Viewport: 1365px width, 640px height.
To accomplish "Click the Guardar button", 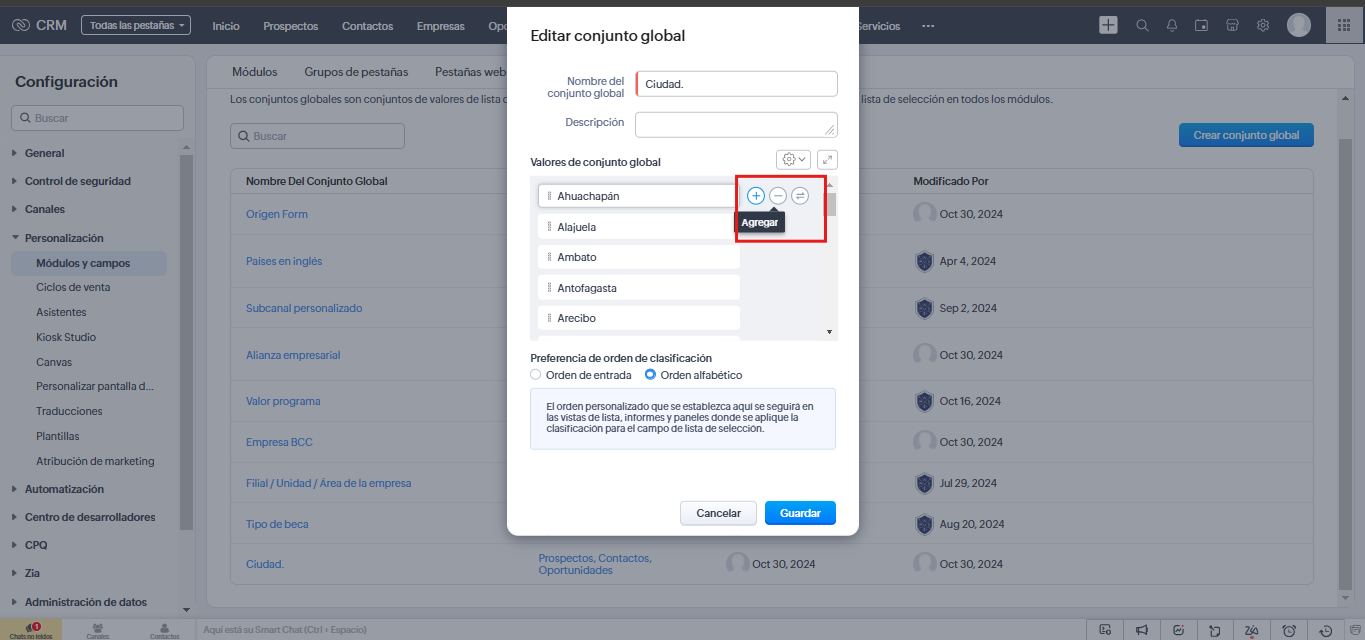I will (x=800, y=513).
